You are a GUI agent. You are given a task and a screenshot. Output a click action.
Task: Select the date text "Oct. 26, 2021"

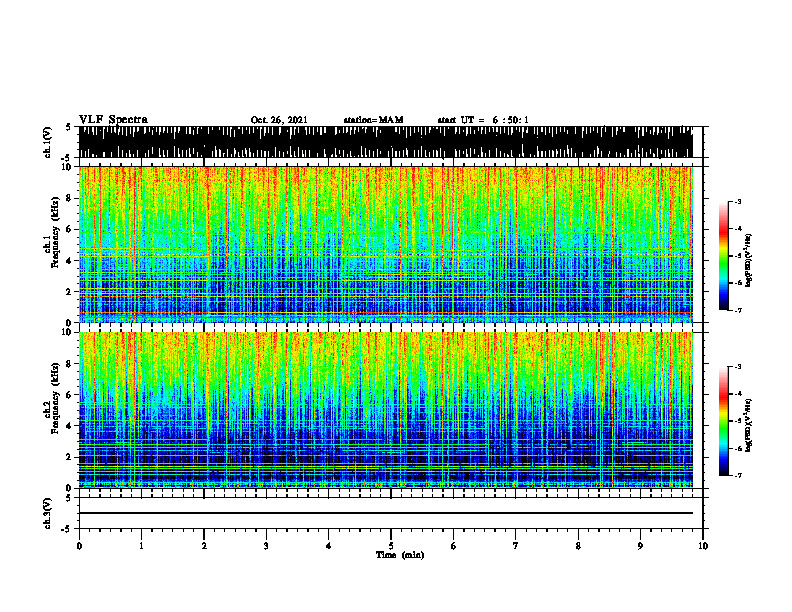click(279, 120)
